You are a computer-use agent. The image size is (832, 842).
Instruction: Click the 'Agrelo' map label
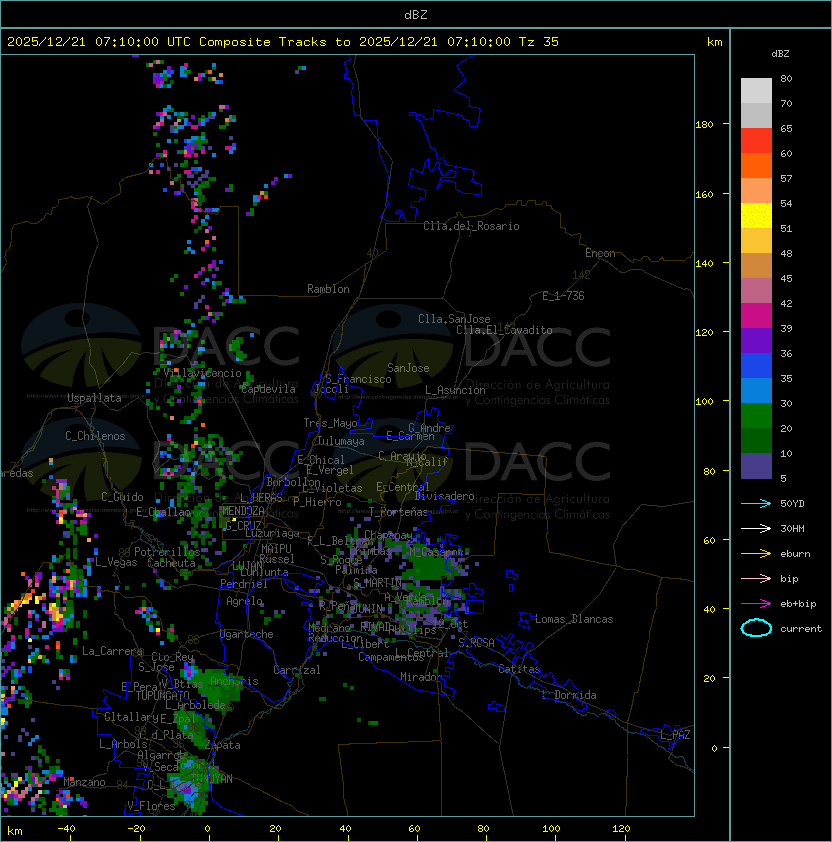pos(244,601)
